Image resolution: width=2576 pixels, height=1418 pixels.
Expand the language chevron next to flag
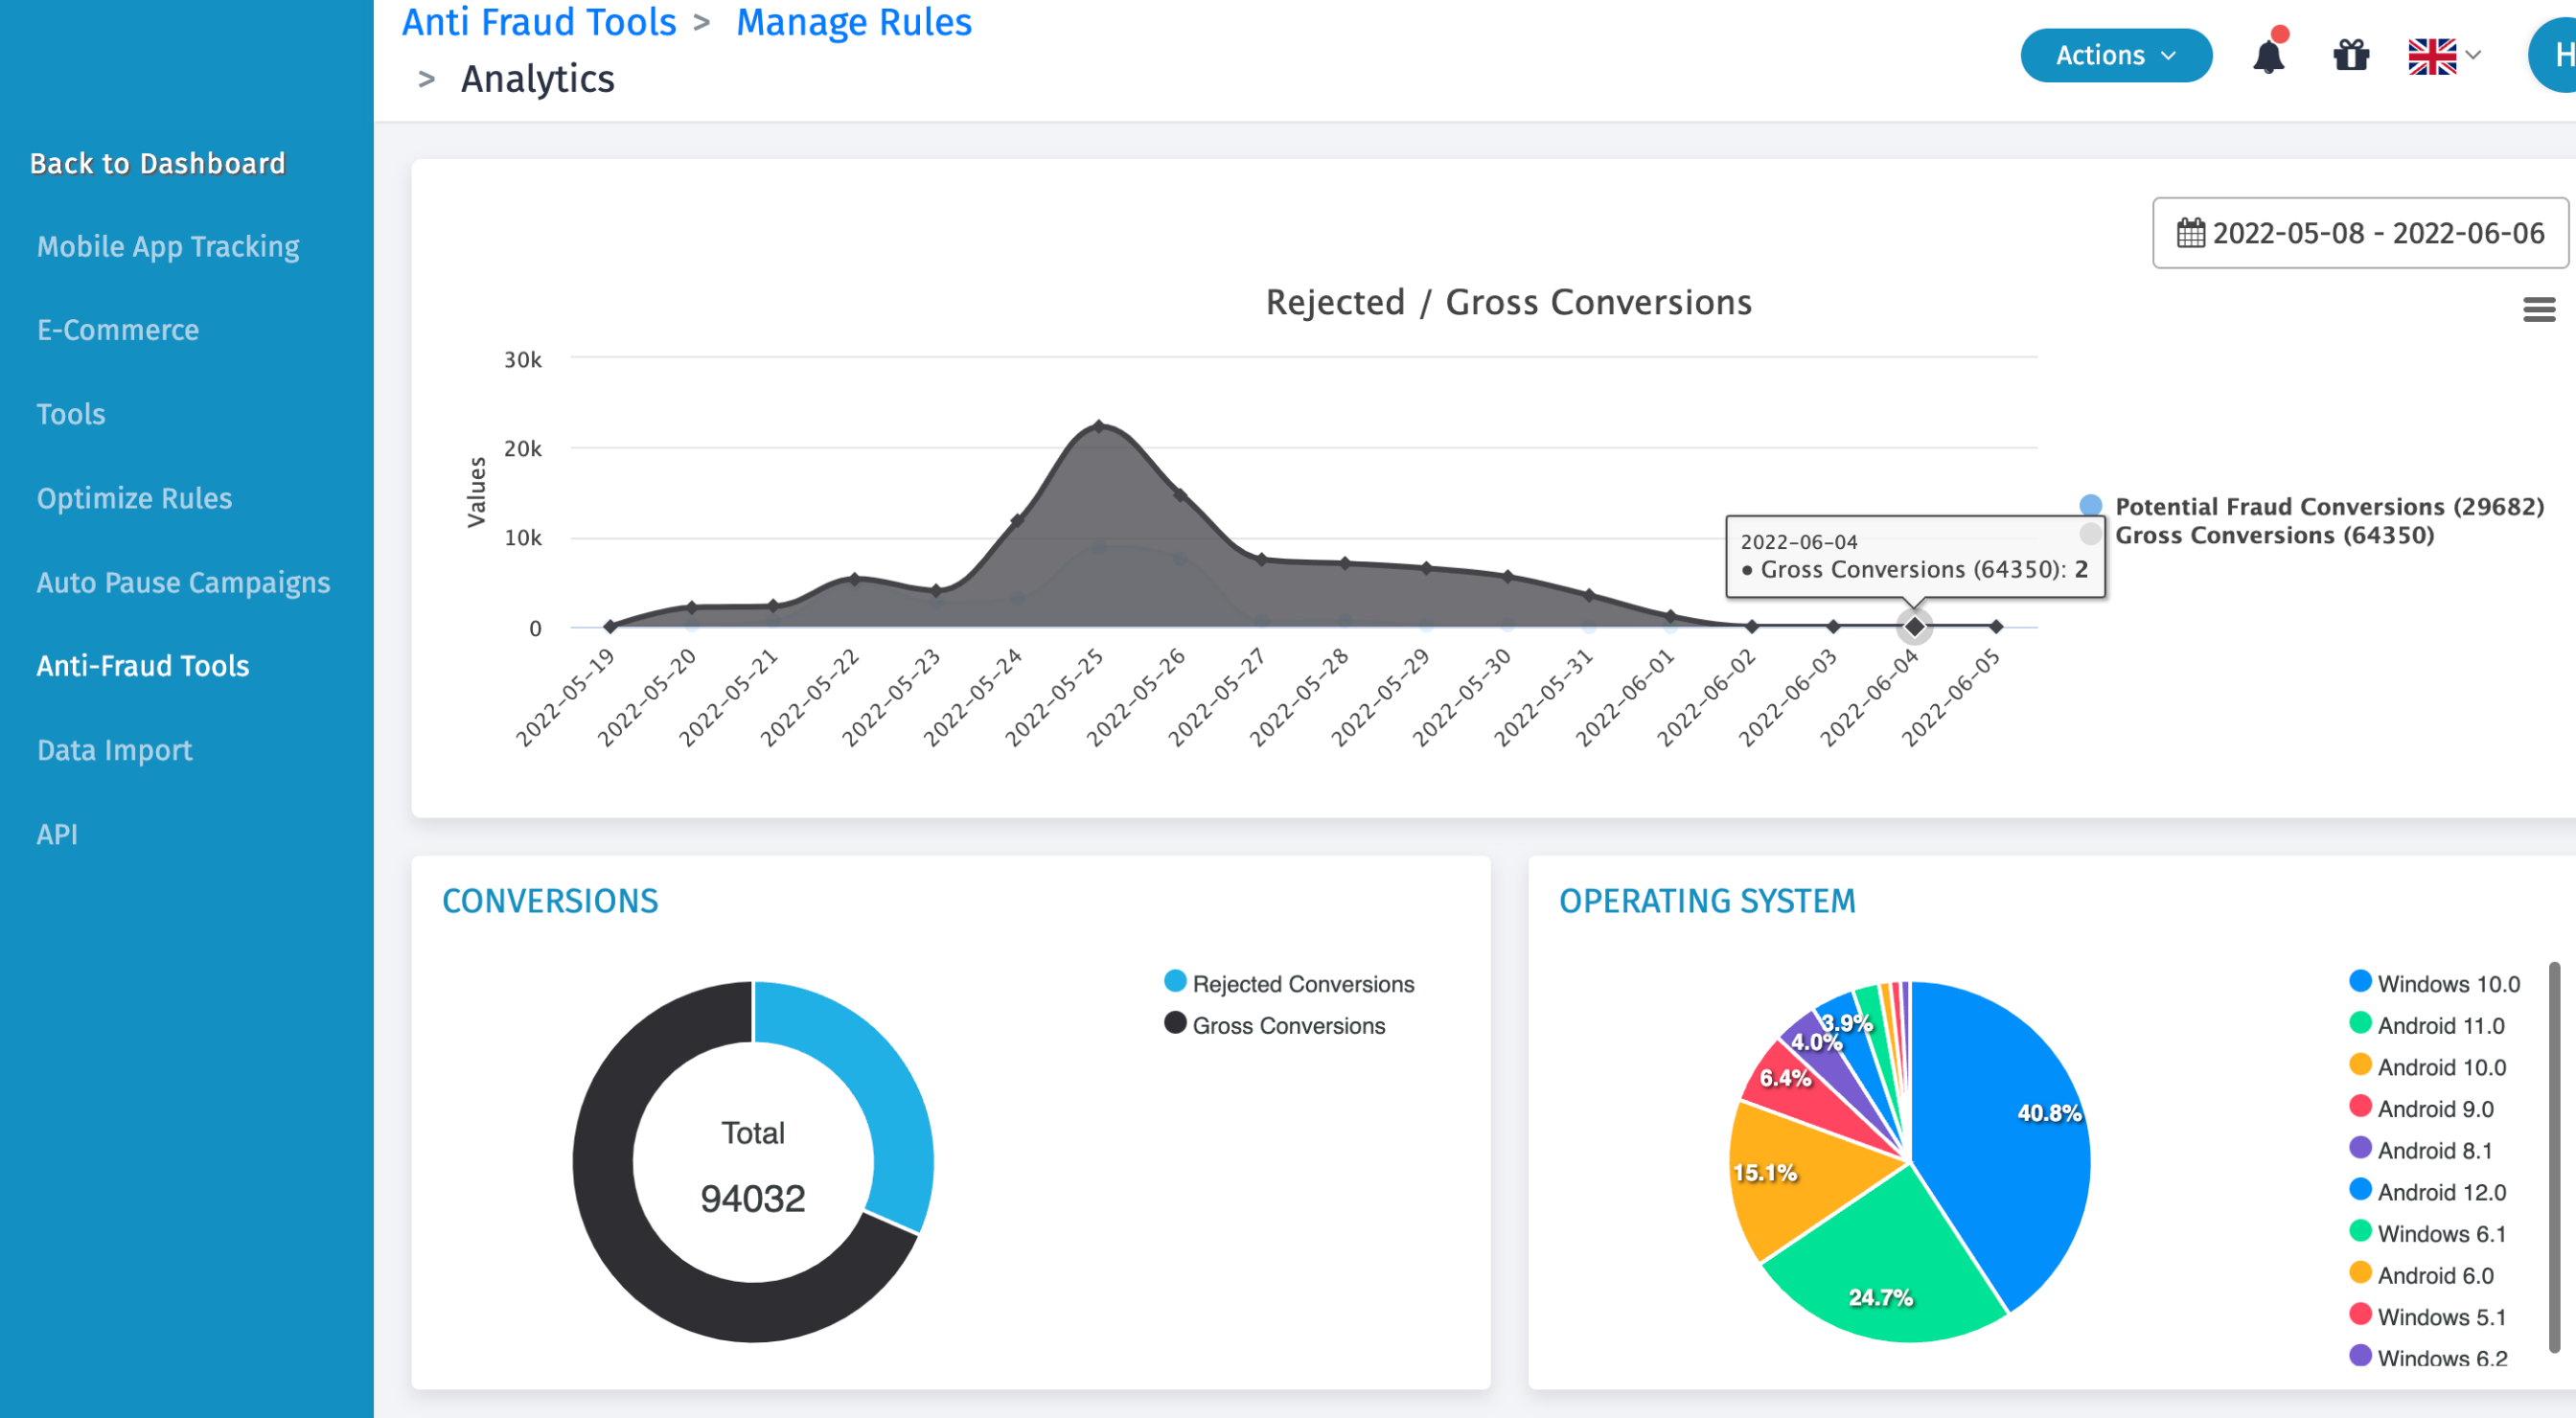[2473, 56]
